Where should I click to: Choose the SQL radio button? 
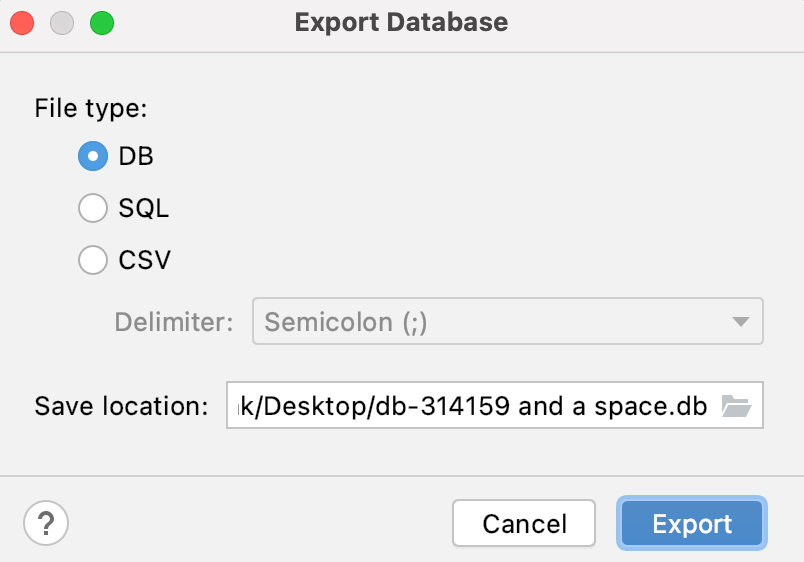(93, 208)
